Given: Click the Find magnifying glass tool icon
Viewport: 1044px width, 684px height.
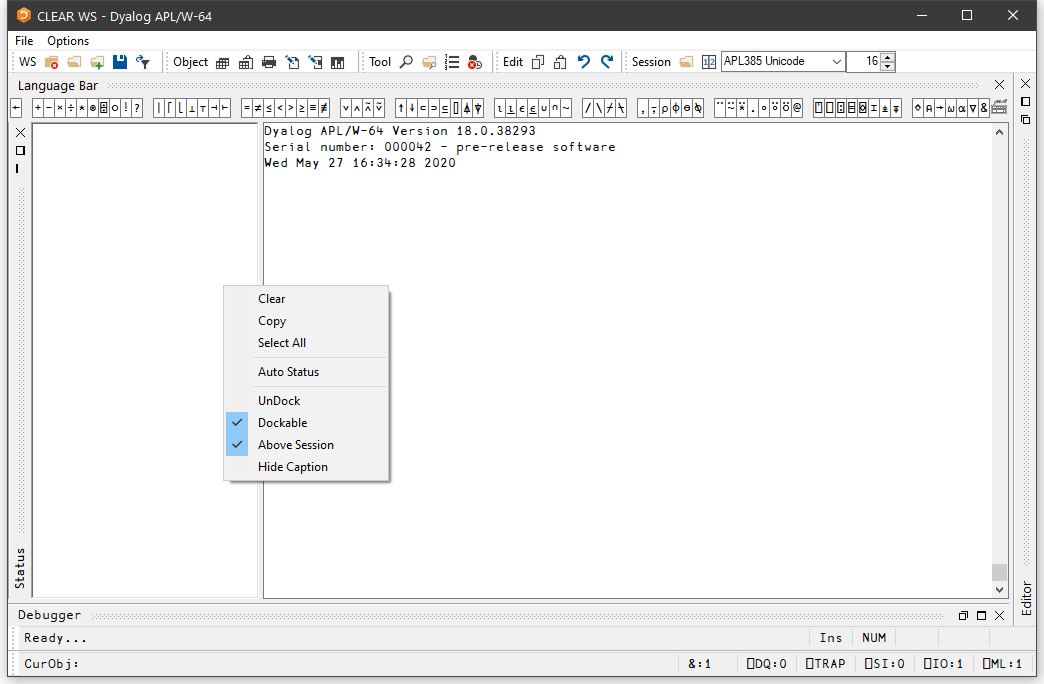Looking at the screenshot, I should pos(406,62).
